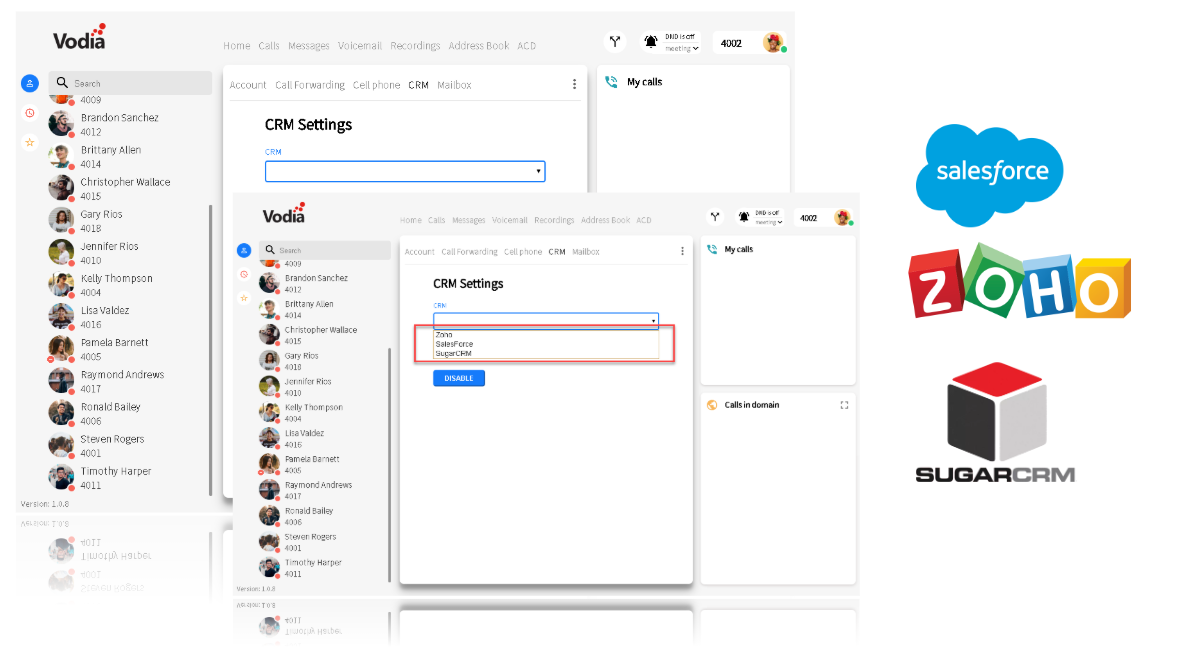The width and height of the screenshot is (1189, 652).
Task: Click the Vodia logo in the back window
Action: (79, 37)
